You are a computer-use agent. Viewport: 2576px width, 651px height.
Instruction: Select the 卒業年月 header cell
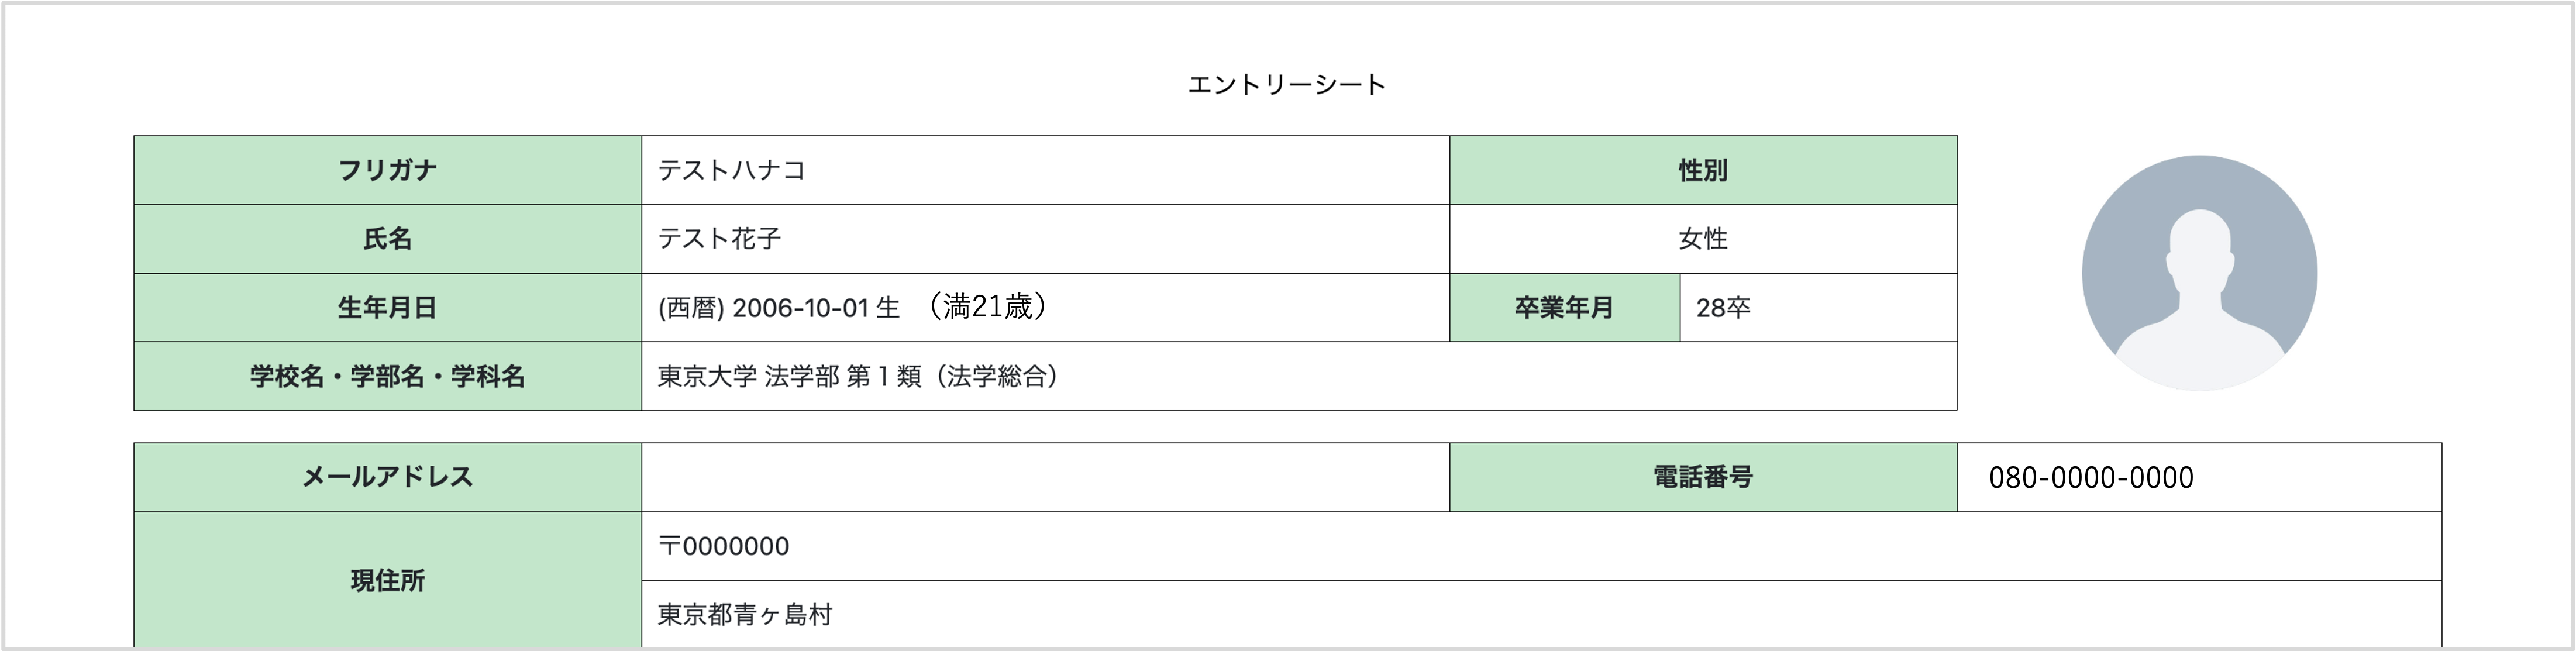1565,308
